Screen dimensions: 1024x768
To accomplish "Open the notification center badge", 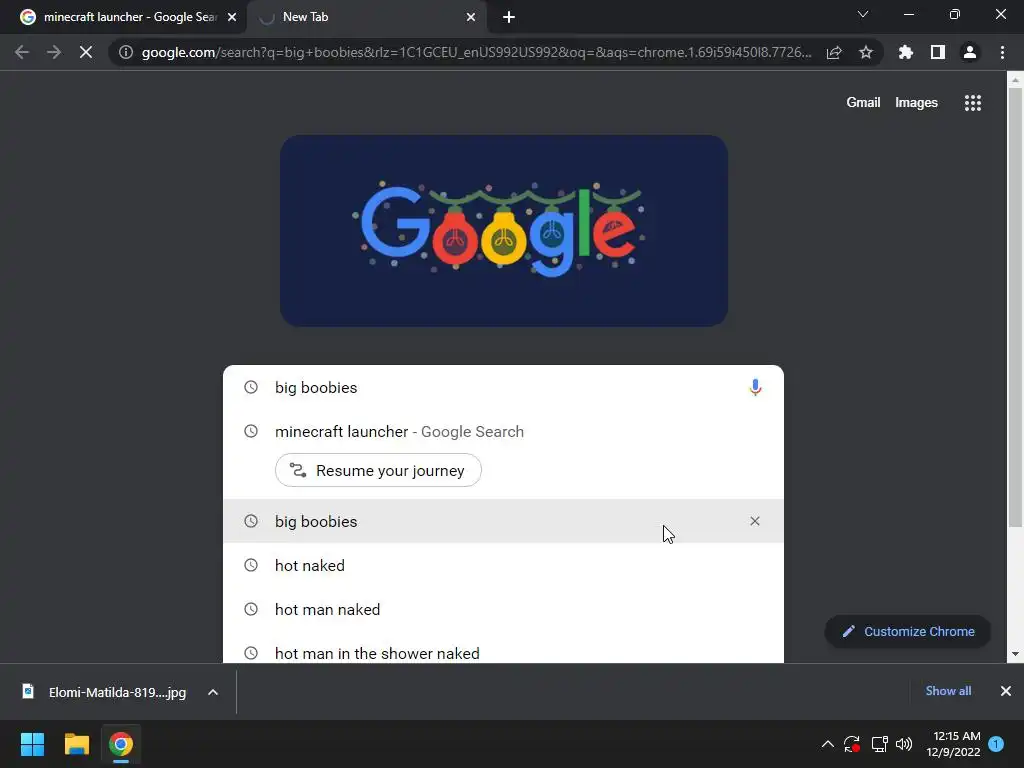I will pos(996,744).
